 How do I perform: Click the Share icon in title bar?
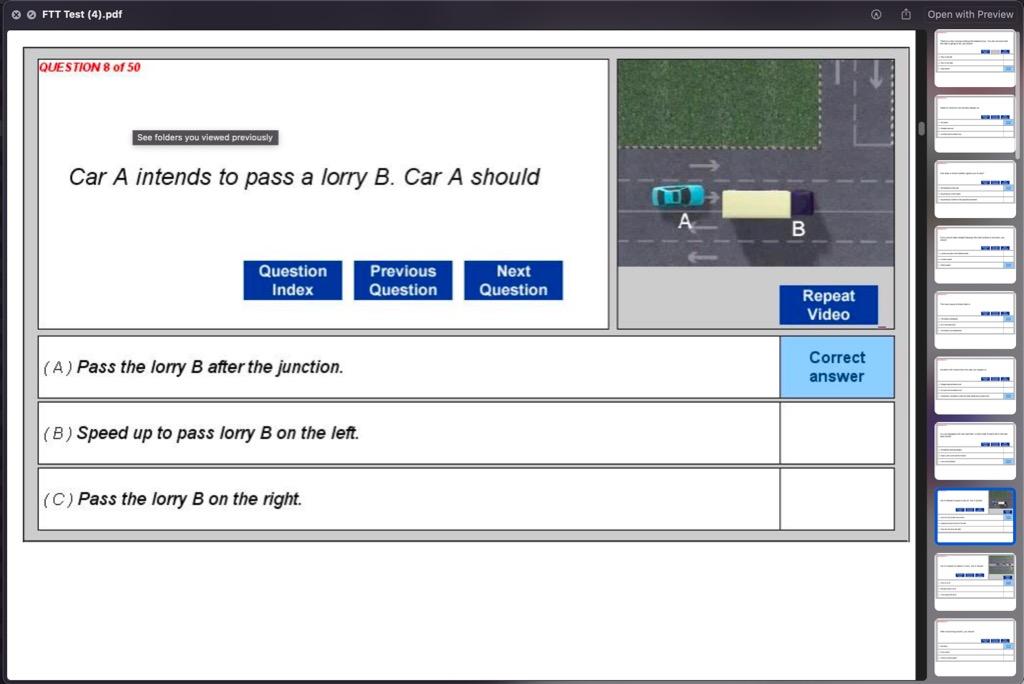tap(906, 14)
